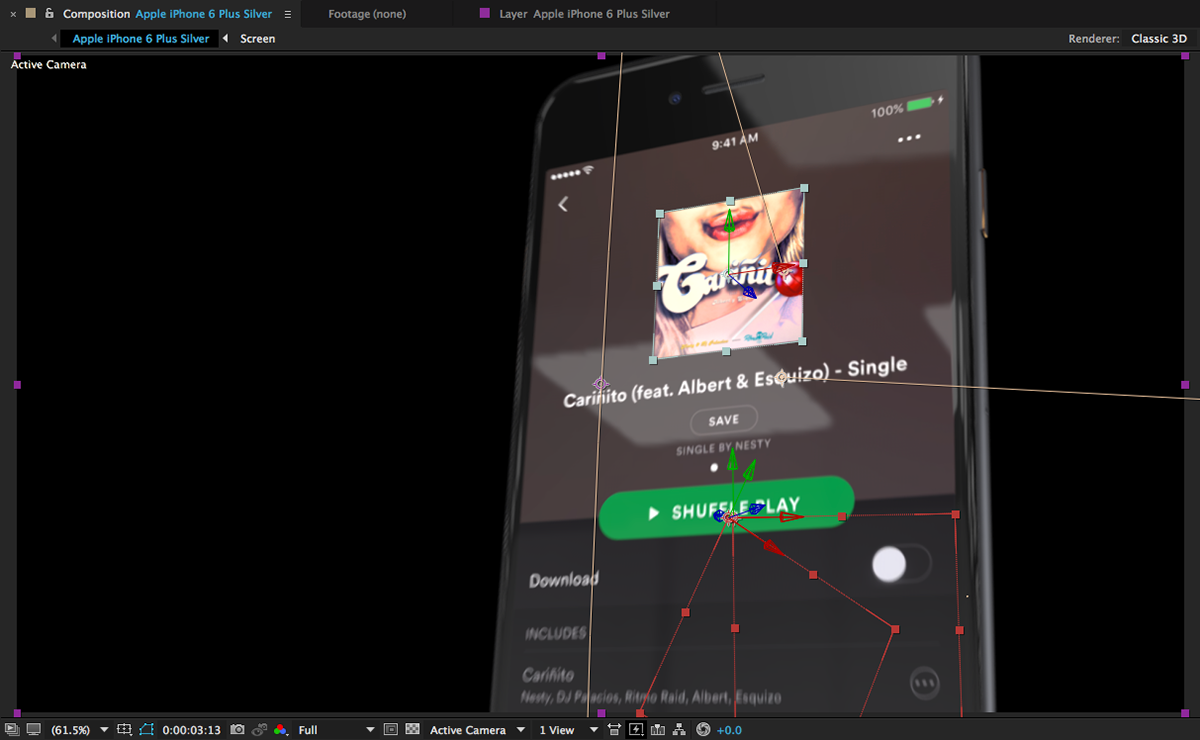Switch to the Composition Apple iPhone 6 Plus Silver tab
The image size is (1200, 740).
click(167, 14)
